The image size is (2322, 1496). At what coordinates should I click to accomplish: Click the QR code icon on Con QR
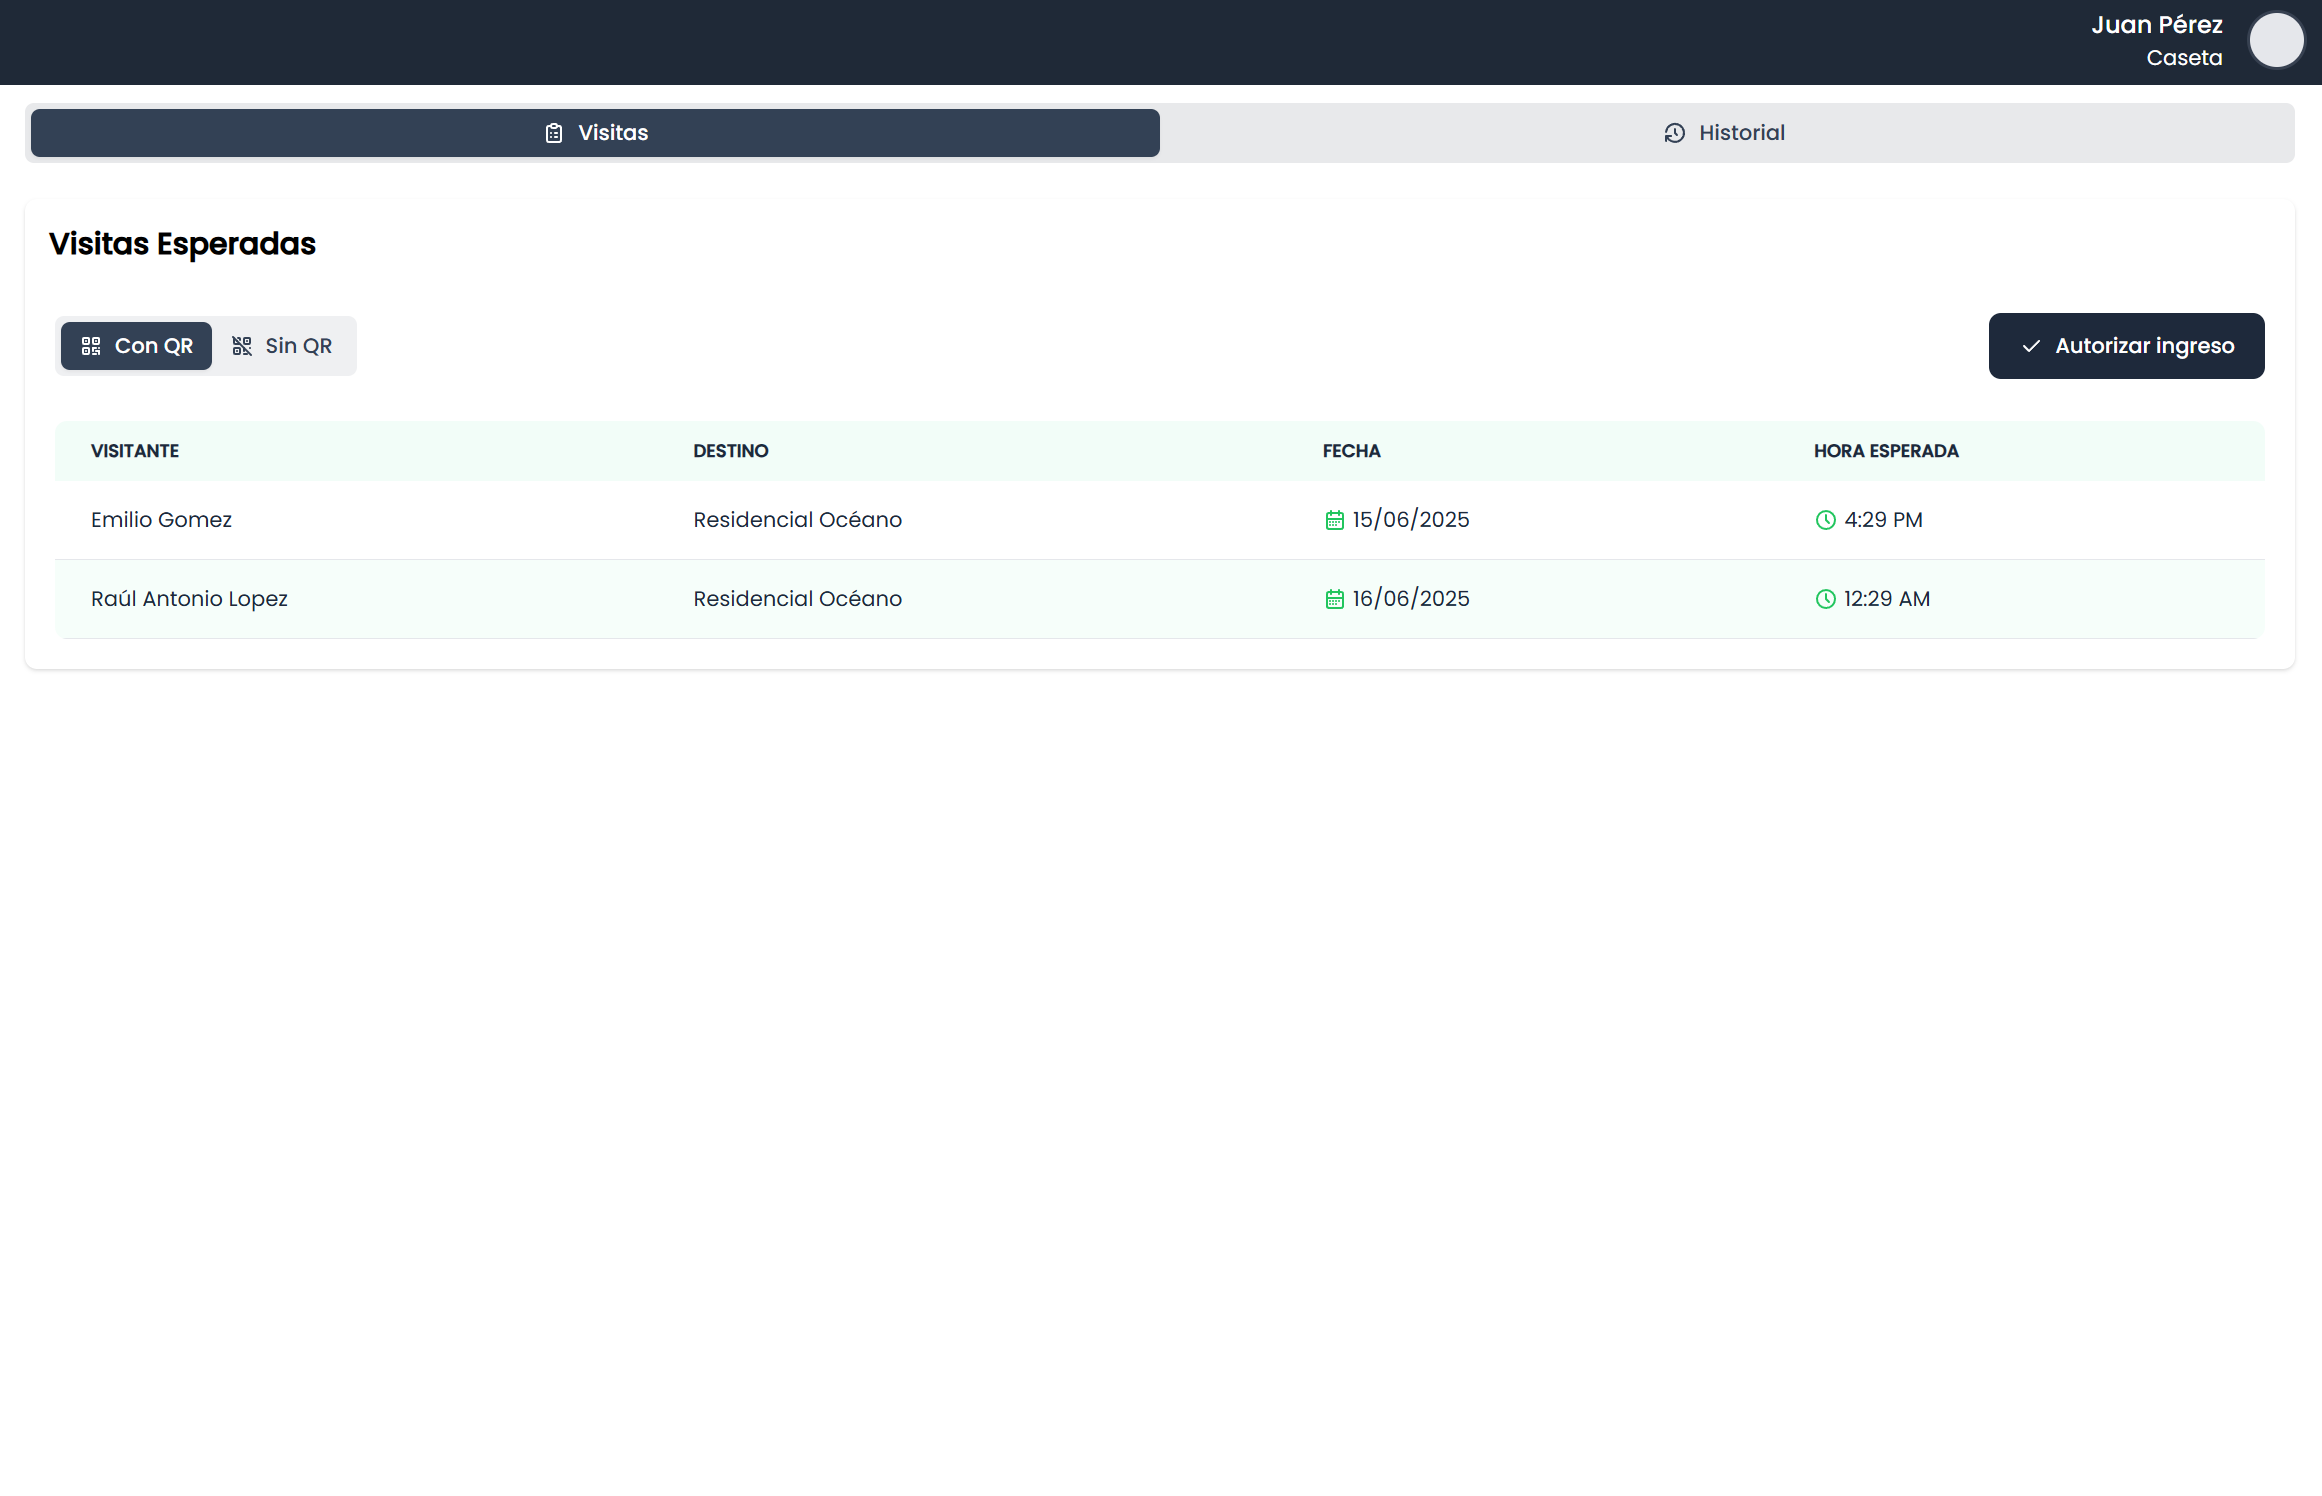tap(91, 346)
